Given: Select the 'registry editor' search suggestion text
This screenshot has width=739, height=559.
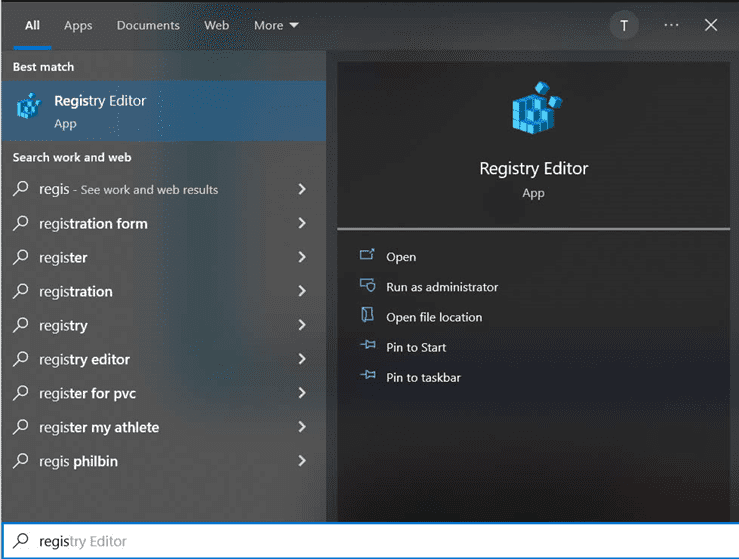Looking at the screenshot, I should (84, 360).
